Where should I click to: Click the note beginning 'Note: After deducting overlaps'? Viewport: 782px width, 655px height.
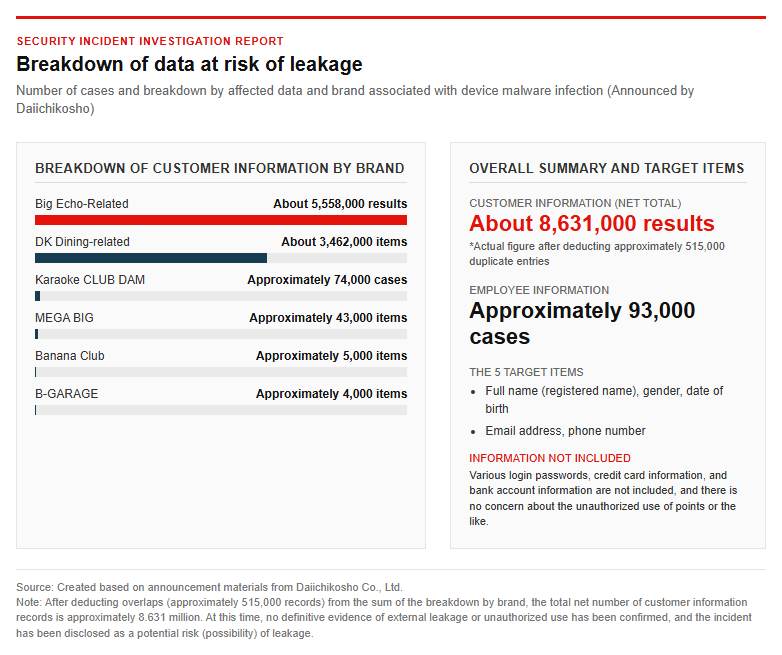(x=384, y=618)
